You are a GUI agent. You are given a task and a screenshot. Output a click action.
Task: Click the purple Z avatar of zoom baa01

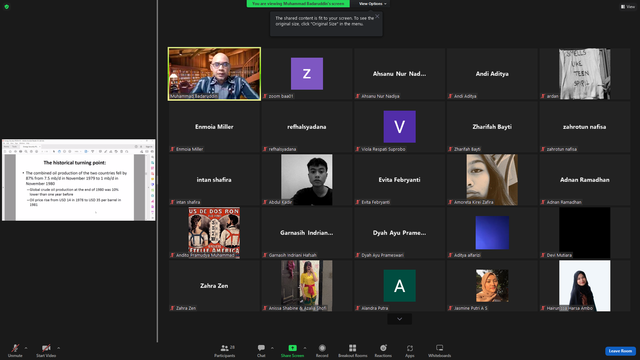(x=307, y=73)
